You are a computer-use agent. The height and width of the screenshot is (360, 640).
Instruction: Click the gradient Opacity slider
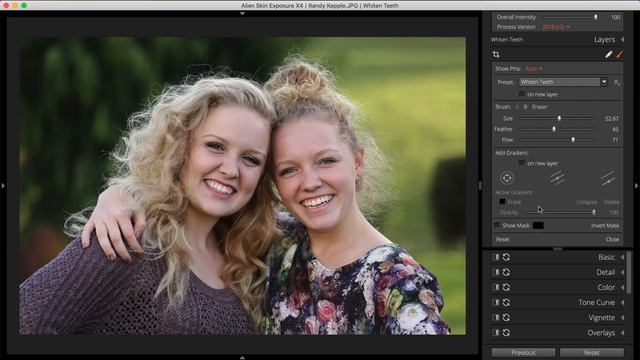point(560,212)
